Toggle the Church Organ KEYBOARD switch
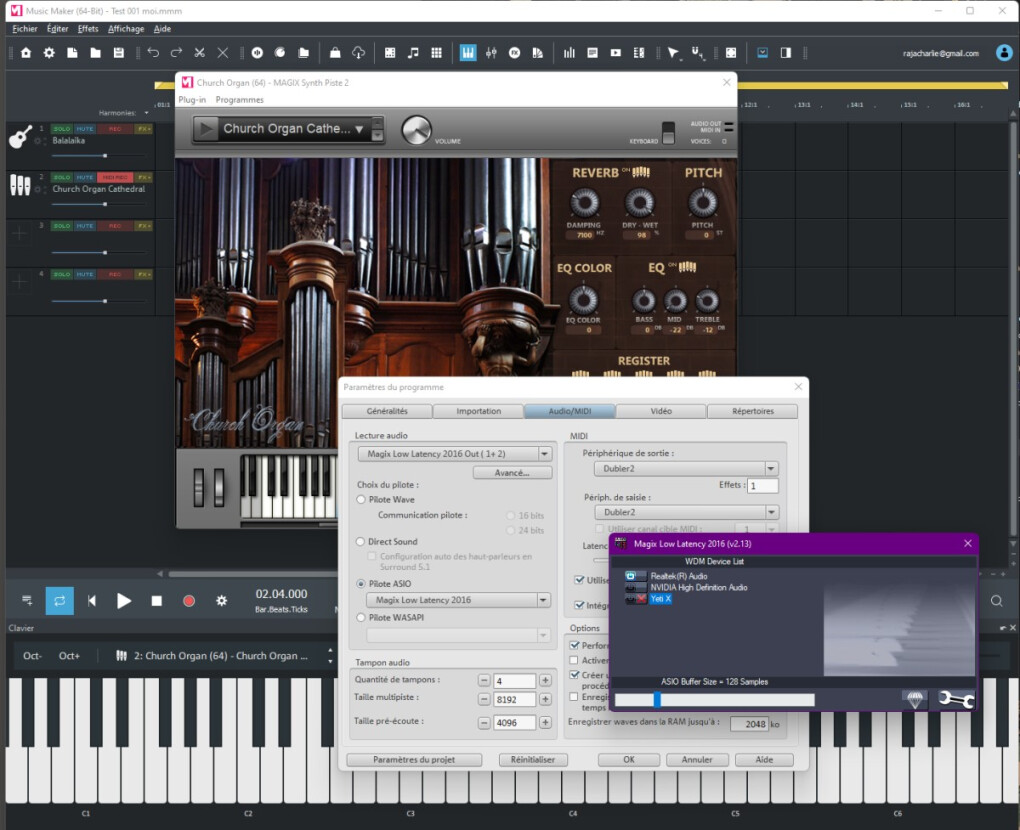Screen dimensions: 1020x830 point(668,132)
